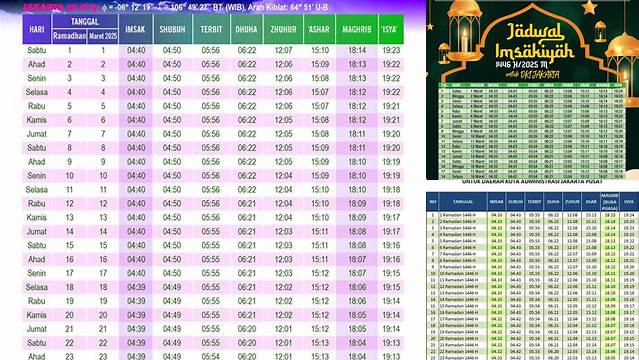639x360 pixels.
Task: Click the TERBIT column header
Action: 211,29
